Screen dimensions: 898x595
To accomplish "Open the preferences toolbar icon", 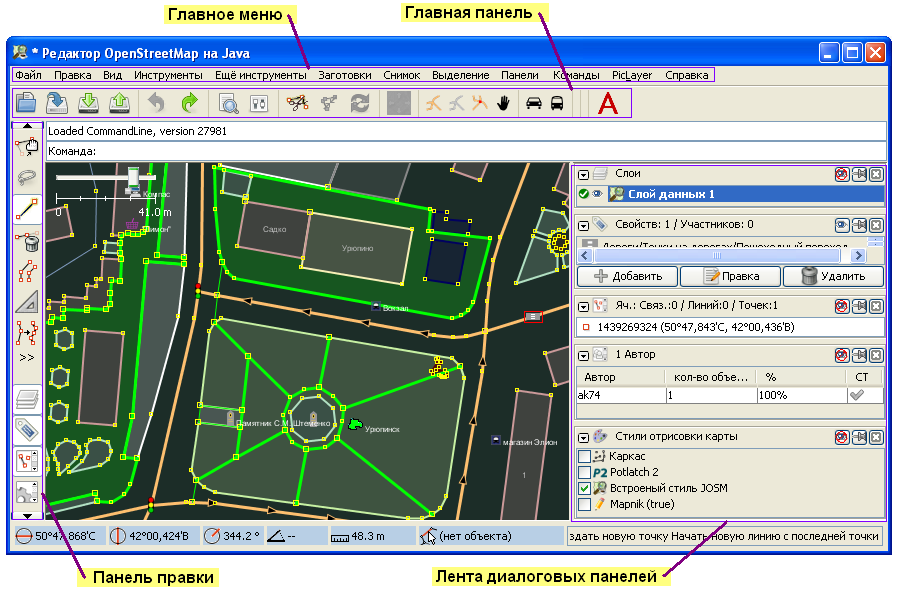I will coord(258,104).
